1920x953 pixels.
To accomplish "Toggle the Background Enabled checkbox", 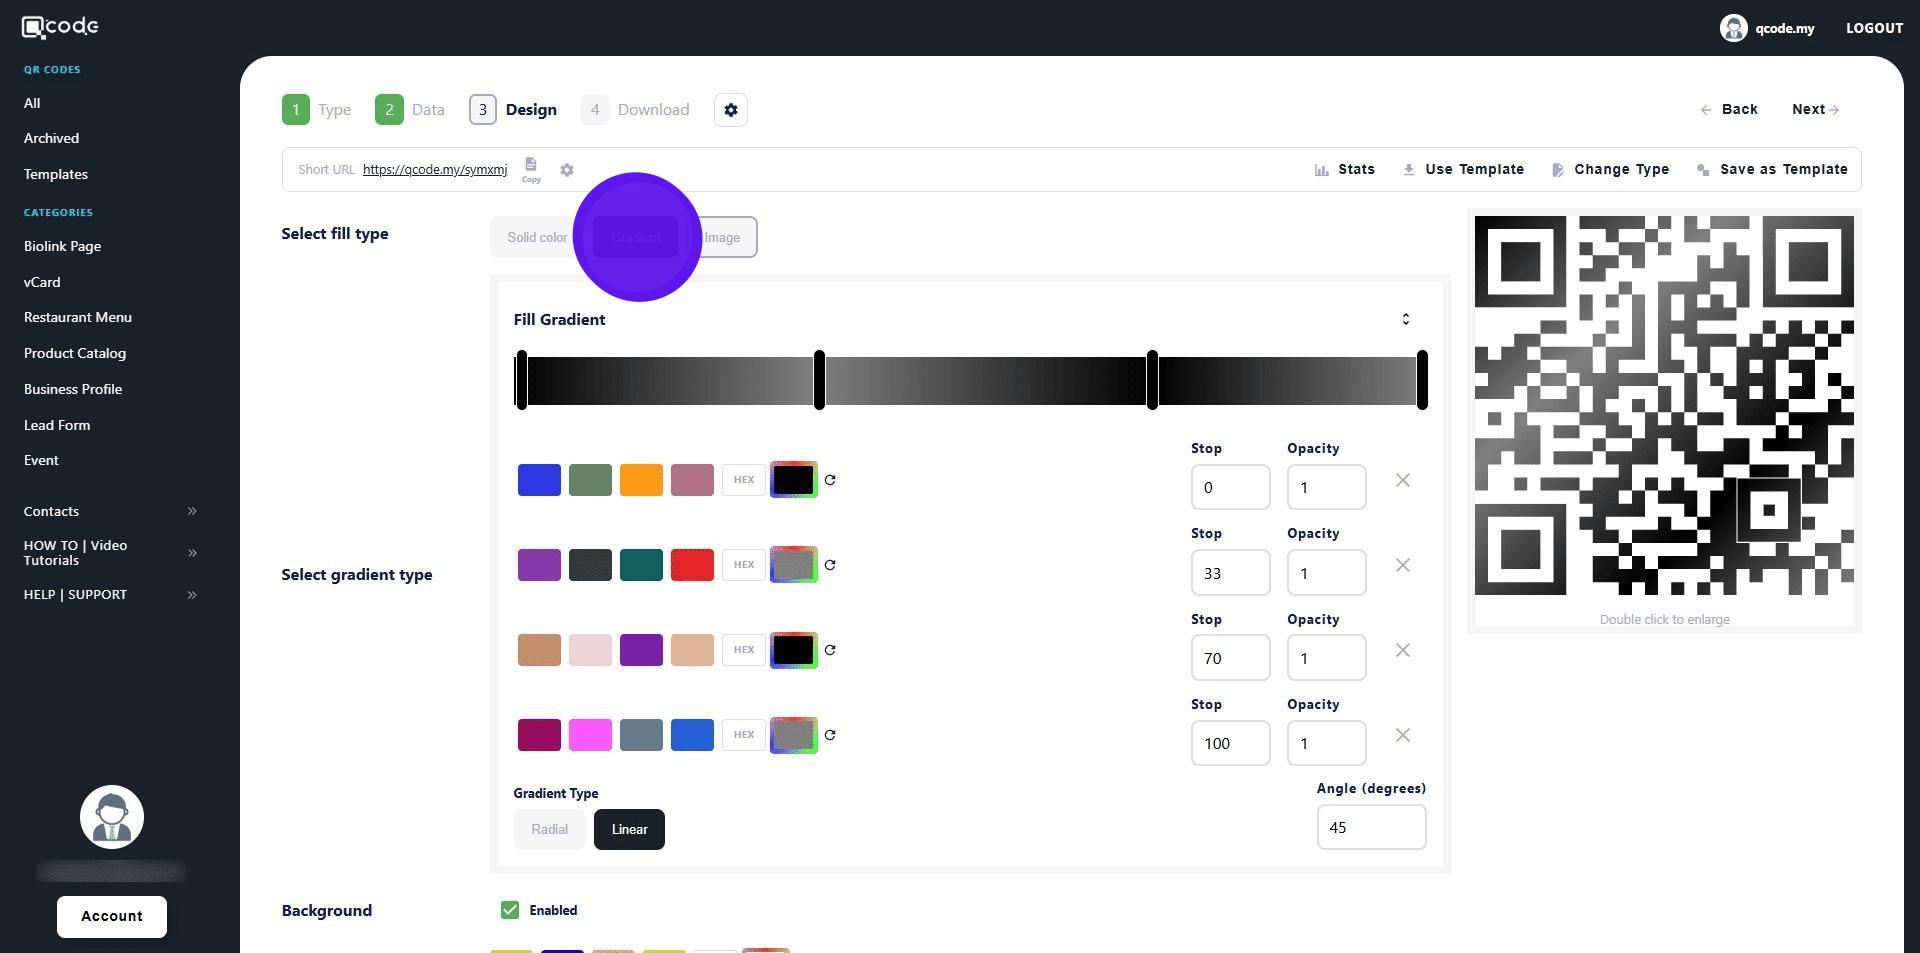I will tap(510, 910).
